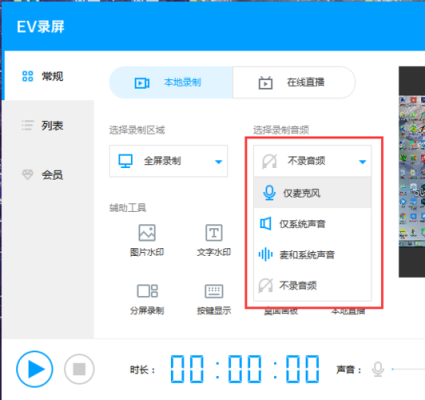Click the 辅助工具 section label

(128, 208)
